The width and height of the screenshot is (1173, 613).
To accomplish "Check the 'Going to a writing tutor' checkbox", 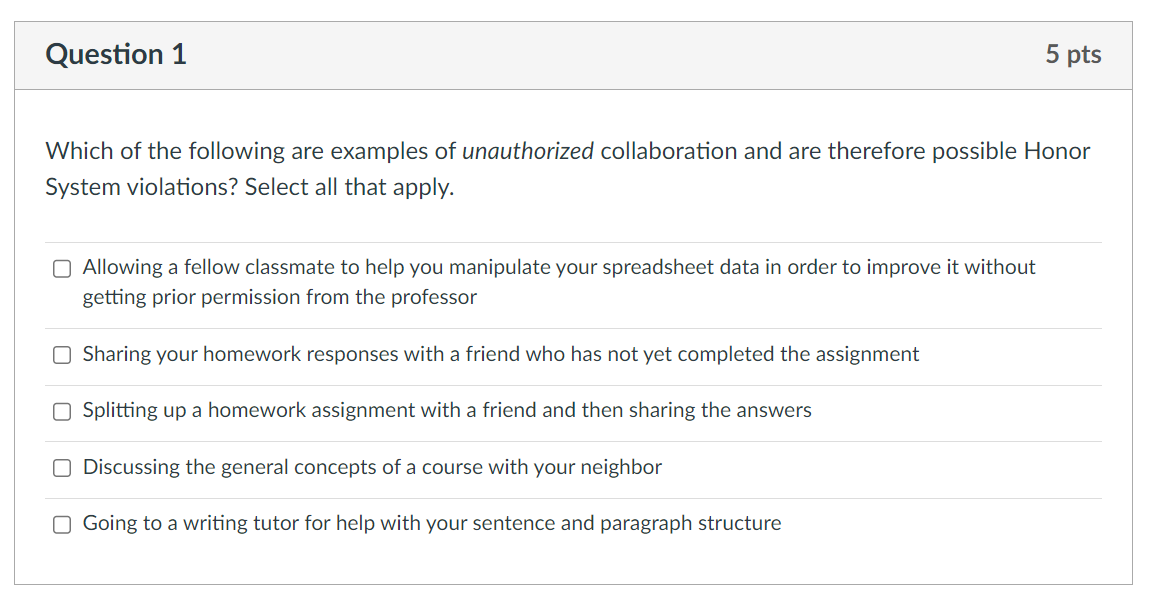I will coord(61,523).
